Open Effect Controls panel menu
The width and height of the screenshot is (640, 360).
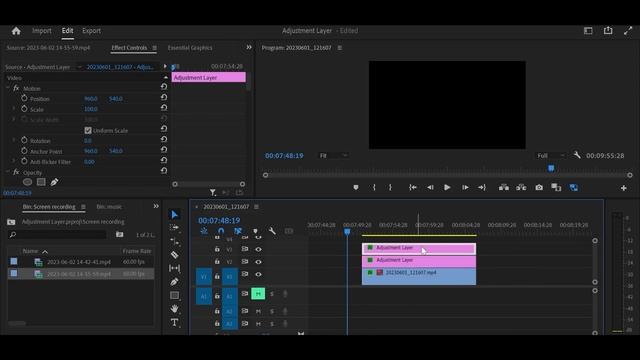click(x=154, y=48)
